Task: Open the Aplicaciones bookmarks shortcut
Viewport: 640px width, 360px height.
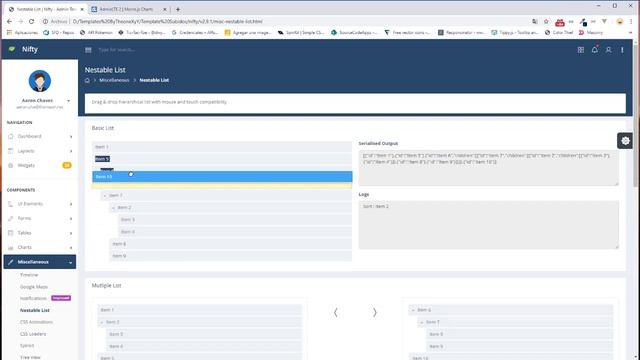Action: point(22,33)
